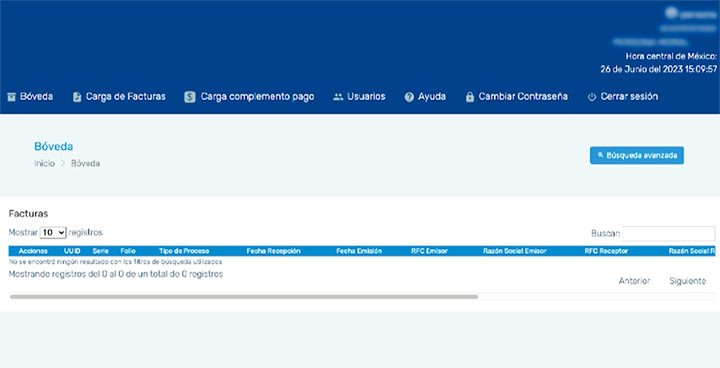Click the Carga complemento pago dollar icon
The height and width of the screenshot is (368, 720).
pyautogui.click(x=190, y=97)
